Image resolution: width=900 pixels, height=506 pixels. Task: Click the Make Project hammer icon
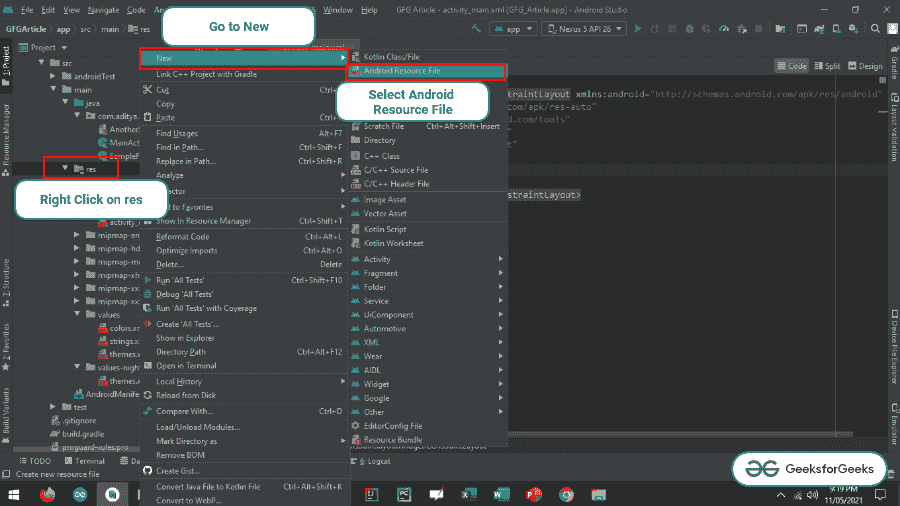pyautogui.click(x=478, y=29)
